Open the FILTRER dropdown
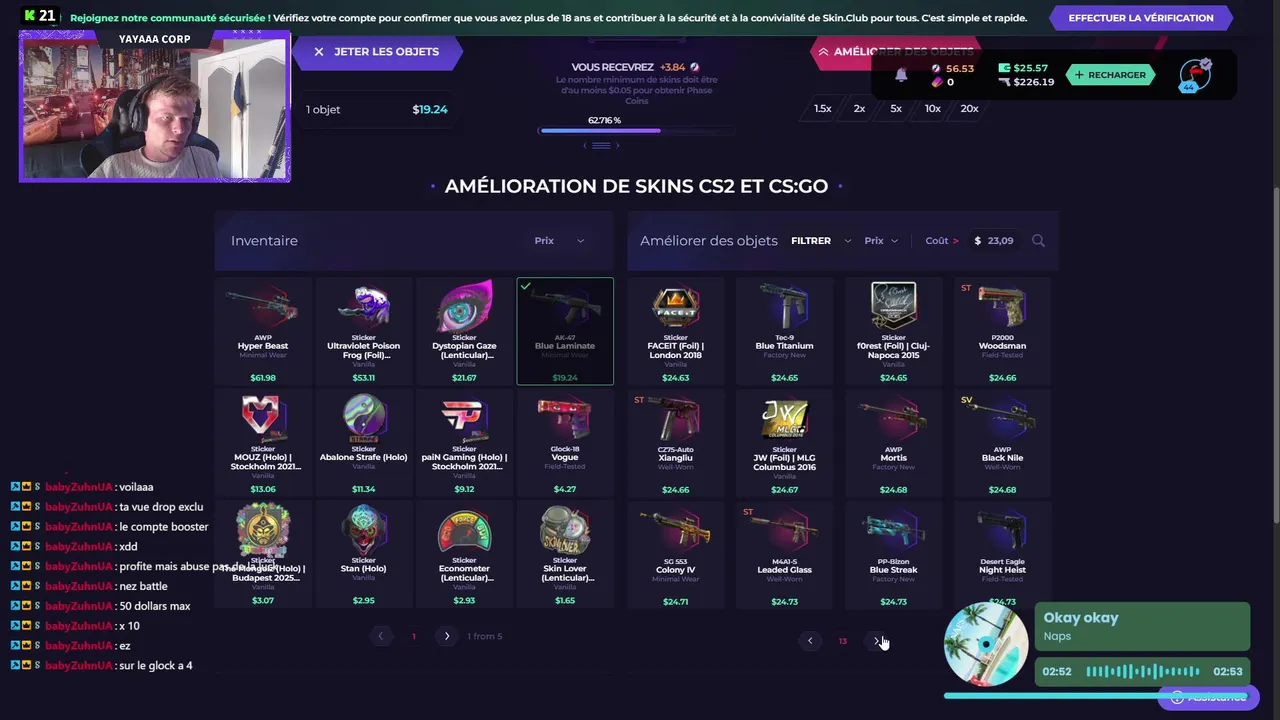 coord(821,241)
